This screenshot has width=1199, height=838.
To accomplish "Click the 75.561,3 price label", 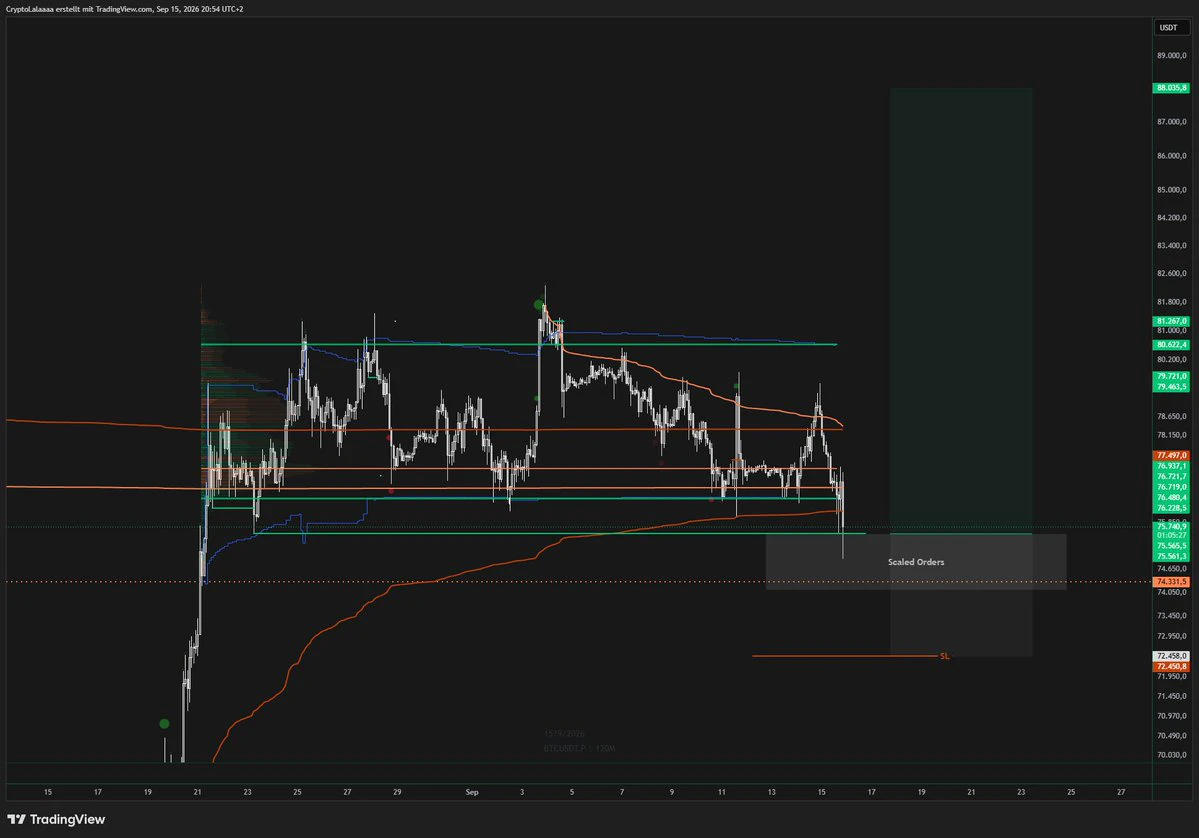I will [1171, 556].
